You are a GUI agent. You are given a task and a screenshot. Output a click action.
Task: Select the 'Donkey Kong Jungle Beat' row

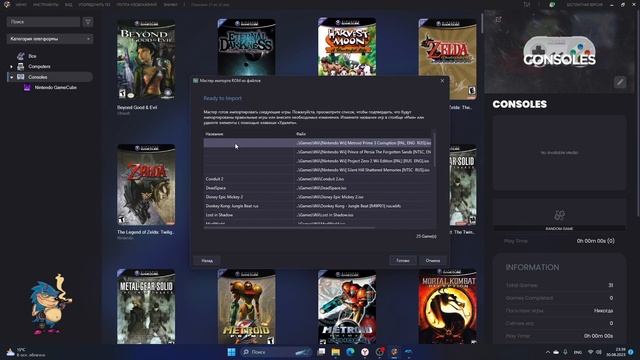[318, 206]
